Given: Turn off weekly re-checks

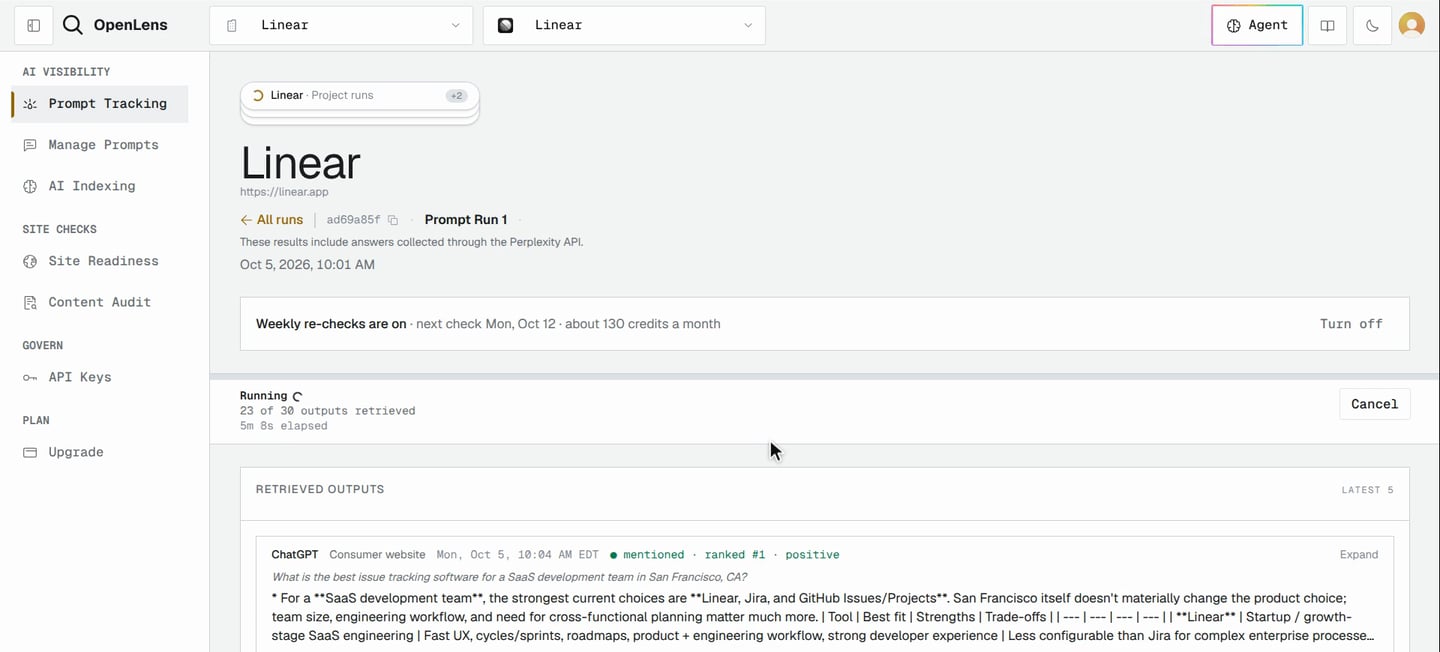Looking at the screenshot, I should 1351,324.
